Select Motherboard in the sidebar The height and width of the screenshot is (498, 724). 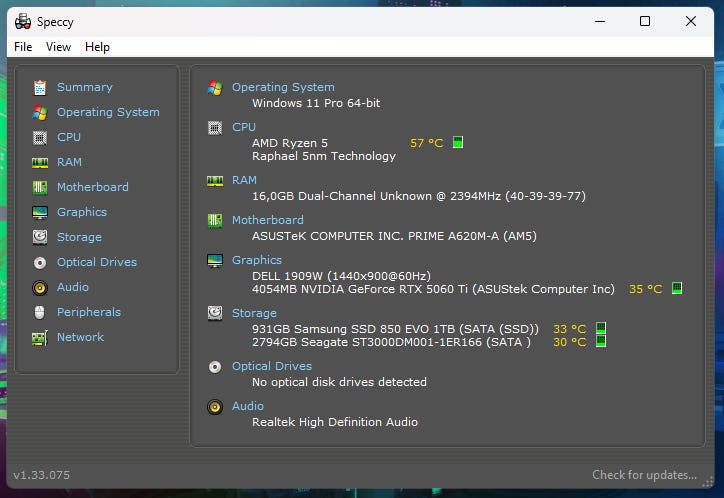point(93,187)
